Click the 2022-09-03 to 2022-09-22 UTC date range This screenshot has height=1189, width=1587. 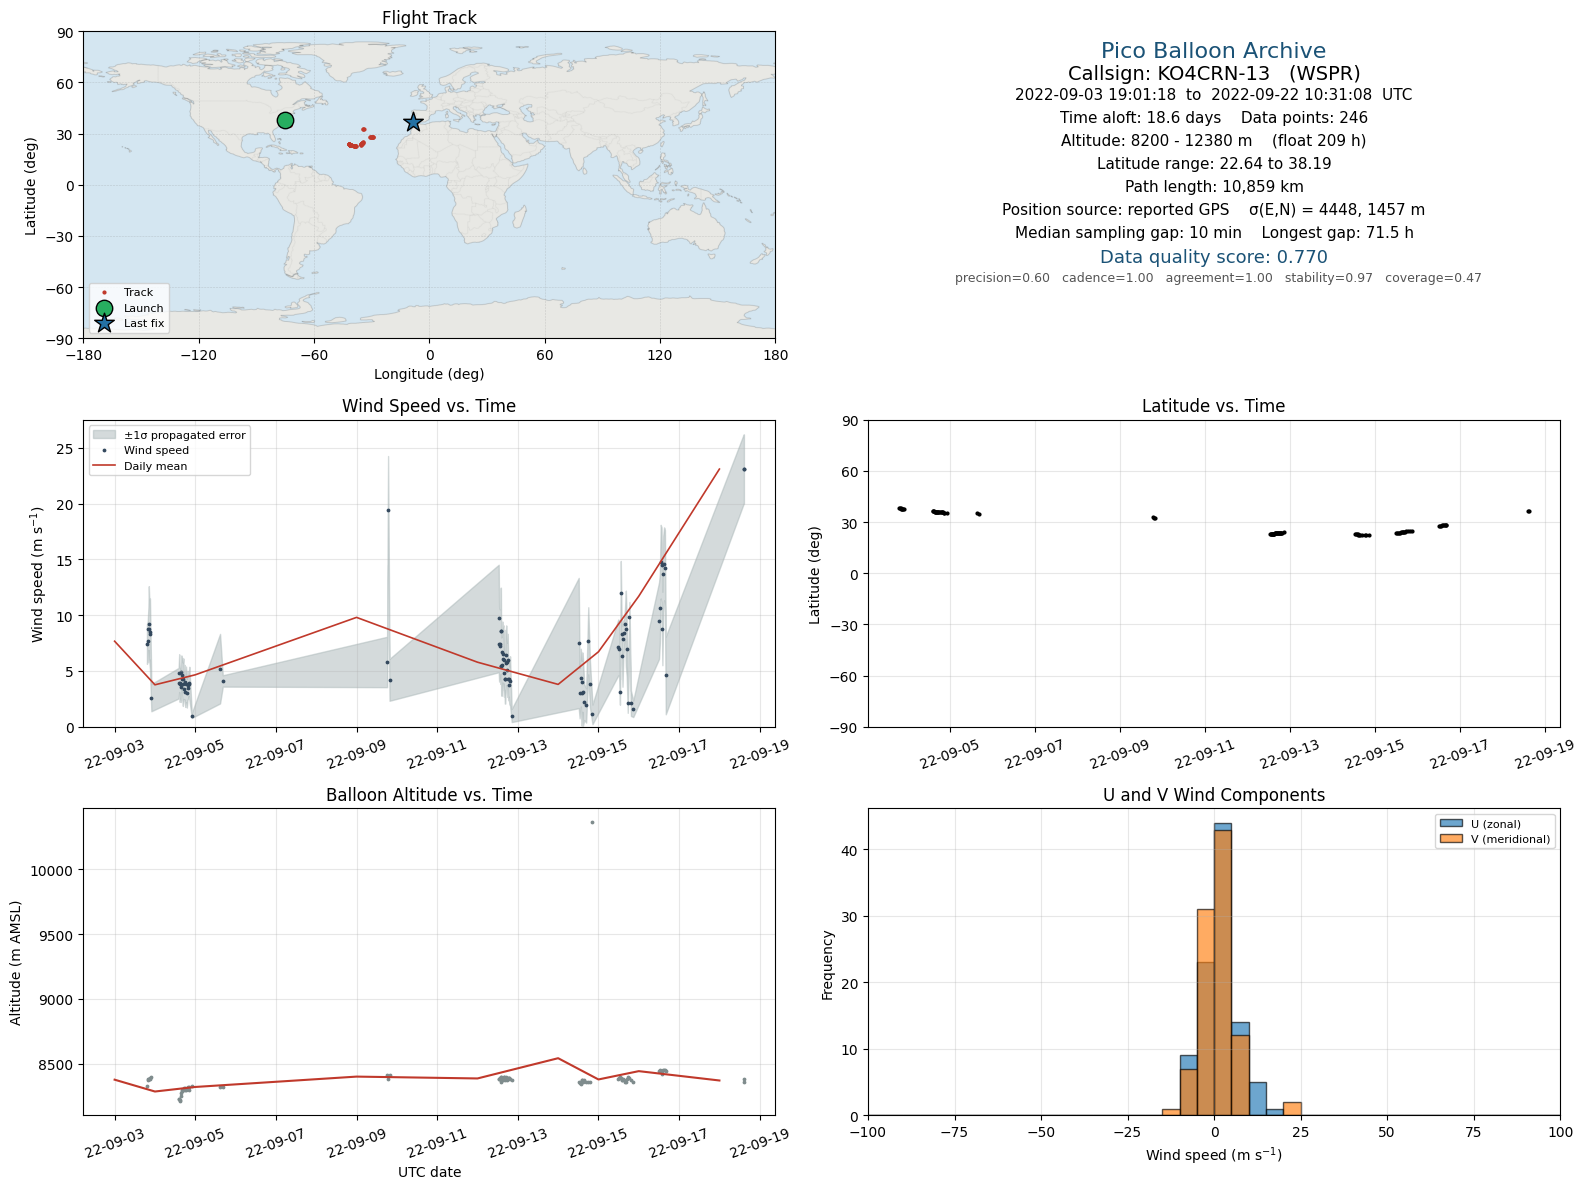1213,95
